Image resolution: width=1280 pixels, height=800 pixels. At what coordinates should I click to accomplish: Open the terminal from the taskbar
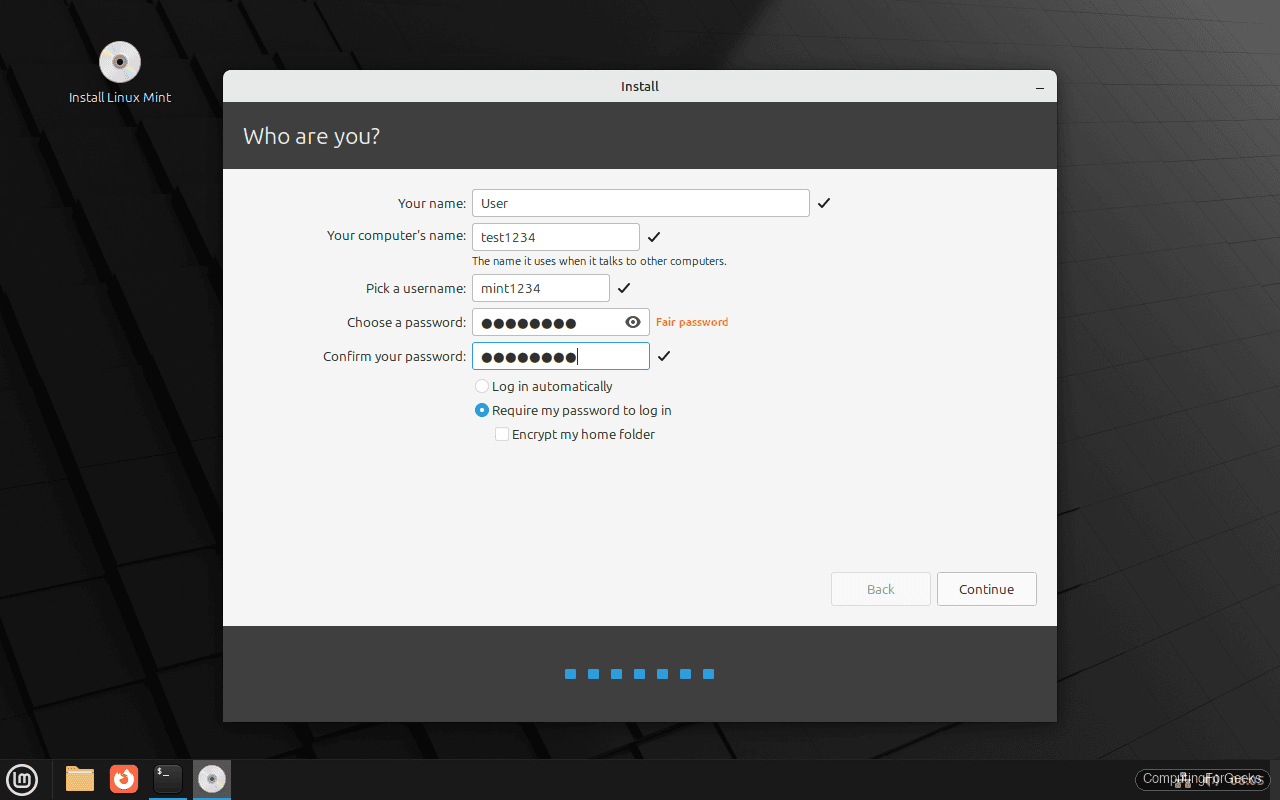(167, 780)
